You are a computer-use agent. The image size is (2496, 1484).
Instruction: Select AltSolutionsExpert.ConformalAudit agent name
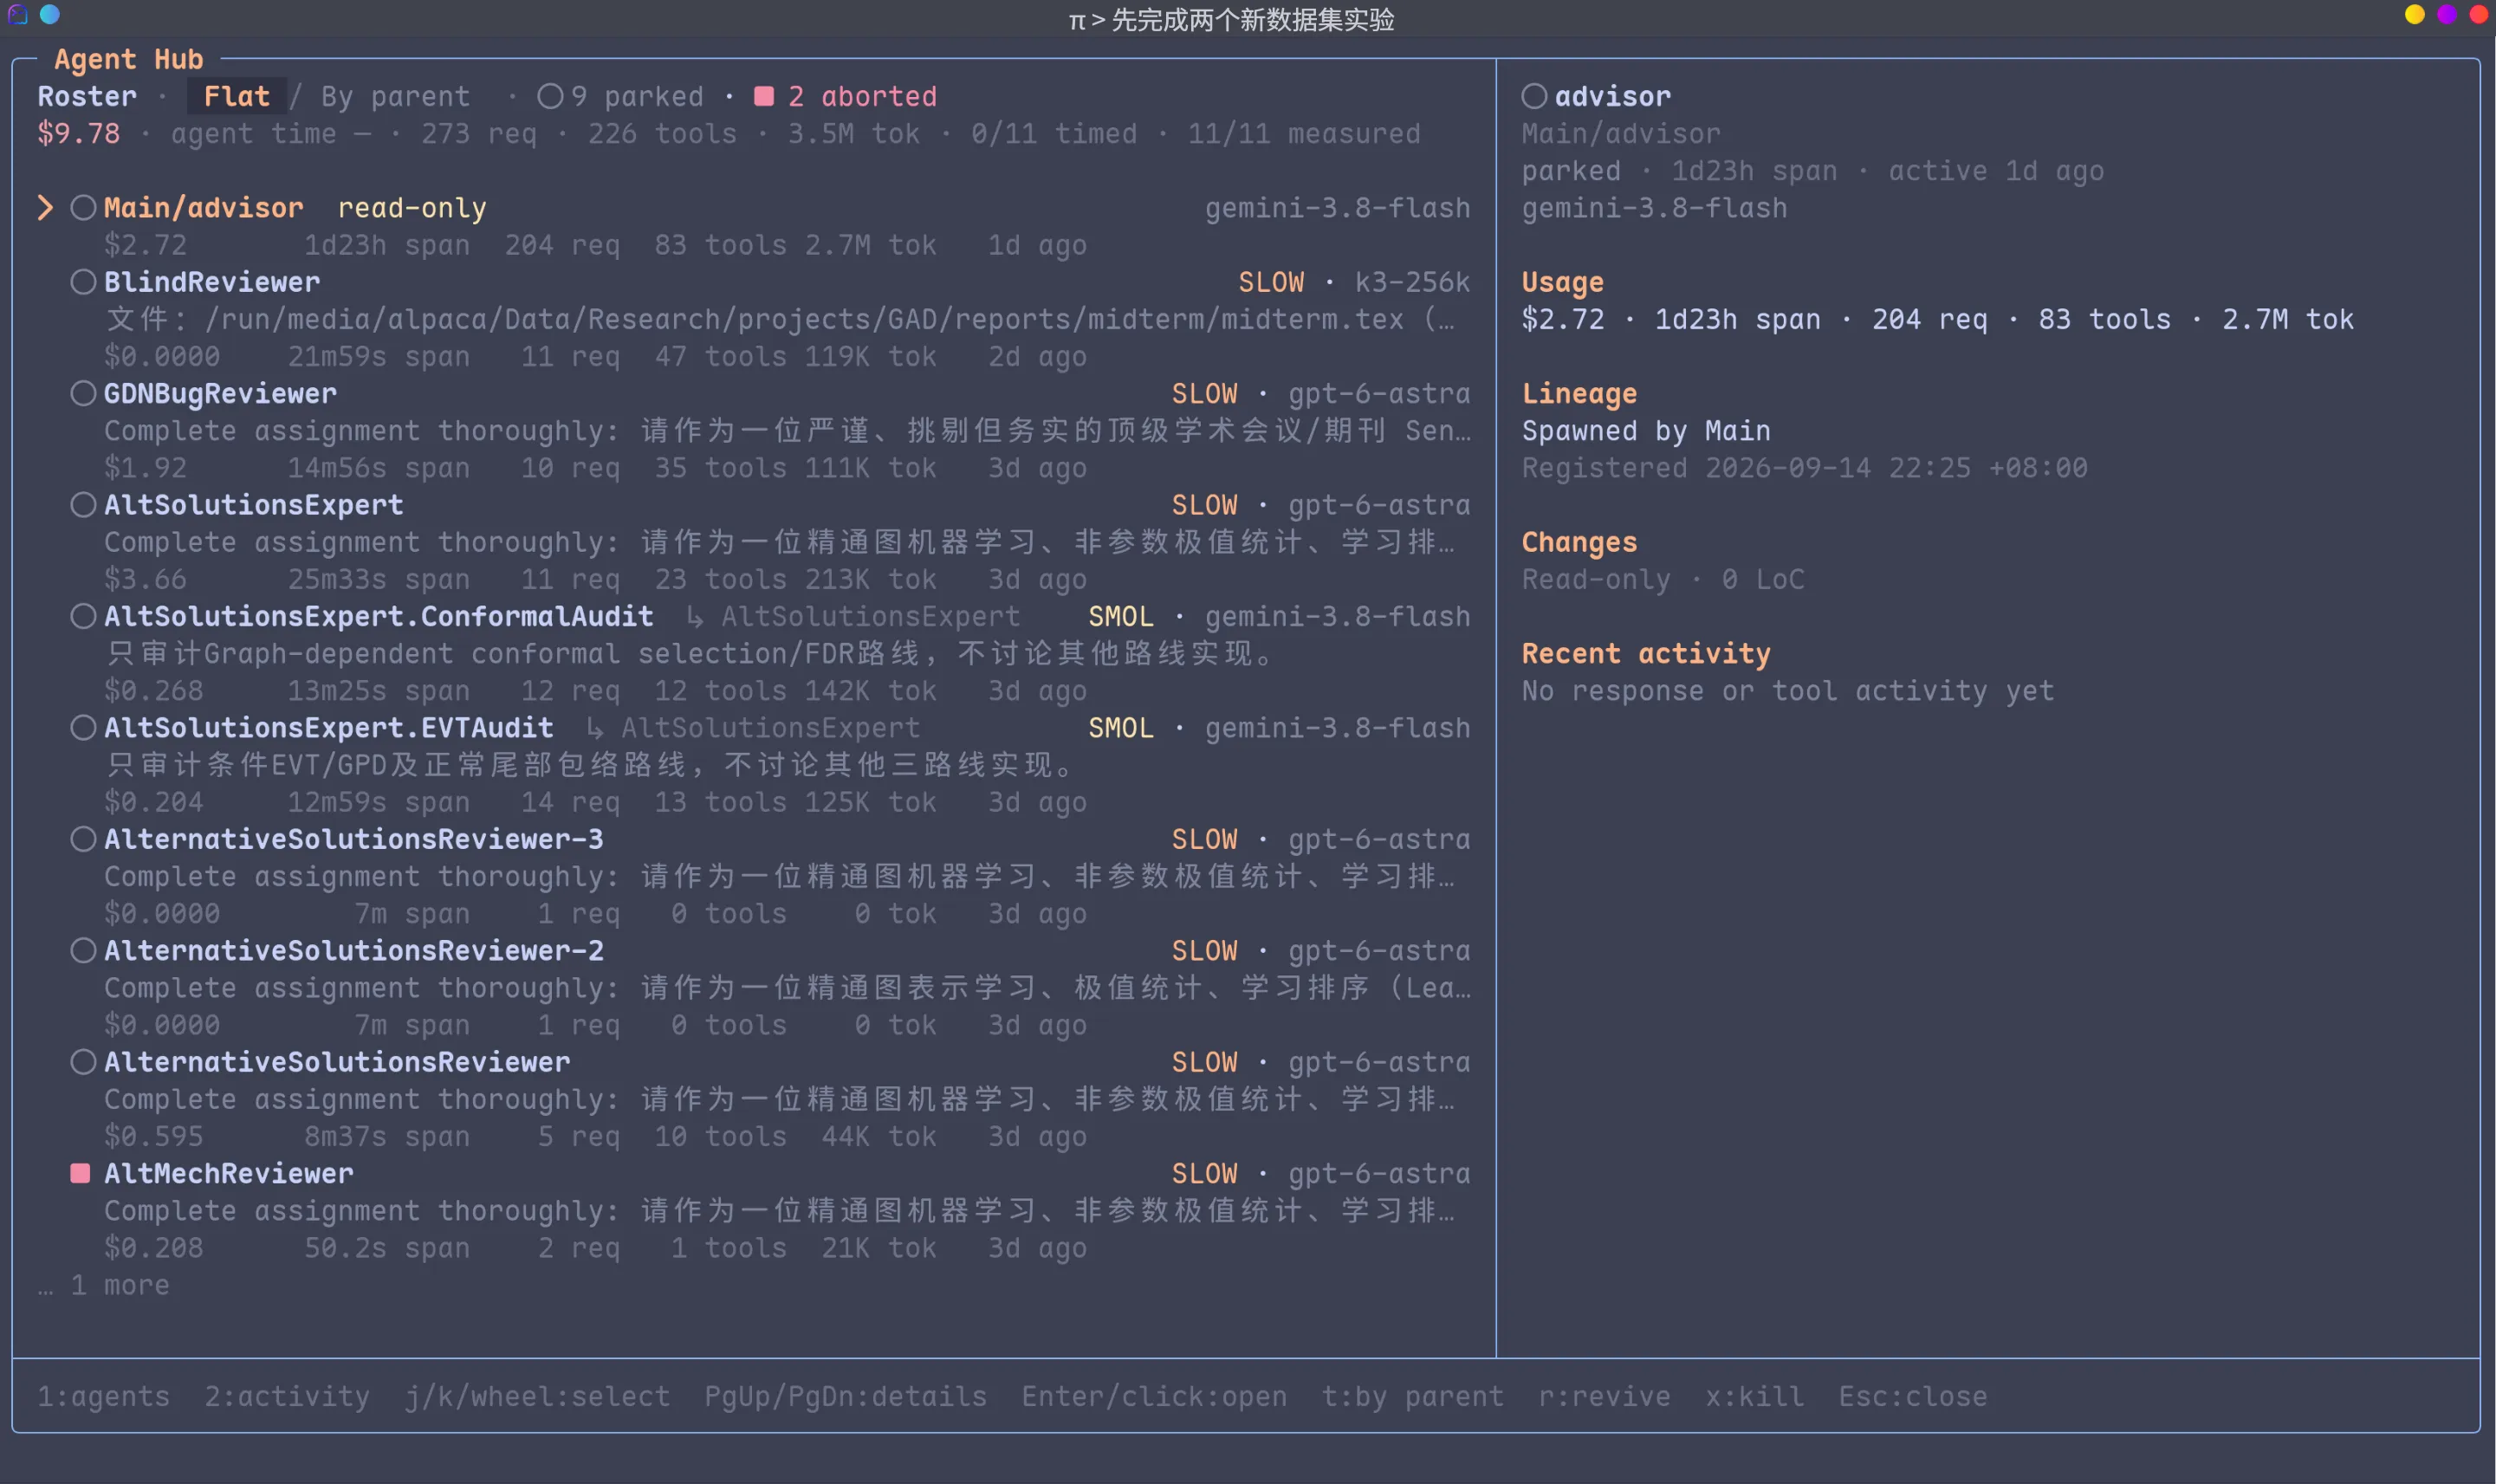pos(379,617)
